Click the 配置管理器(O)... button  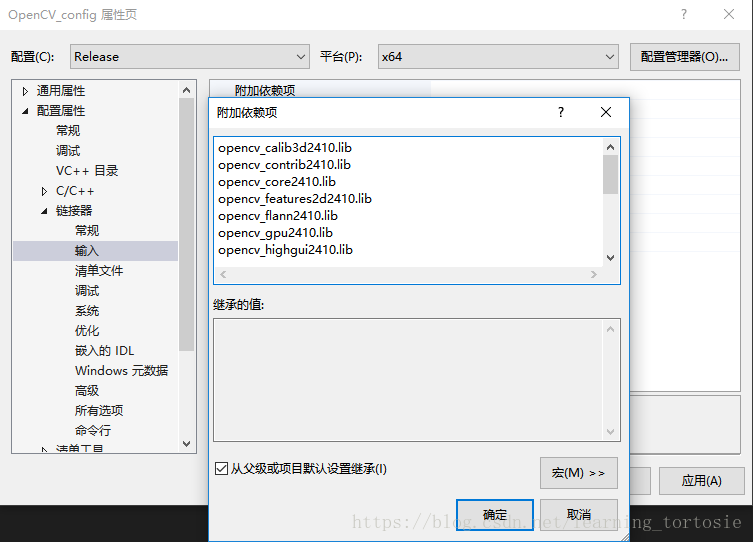tap(684, 57)
